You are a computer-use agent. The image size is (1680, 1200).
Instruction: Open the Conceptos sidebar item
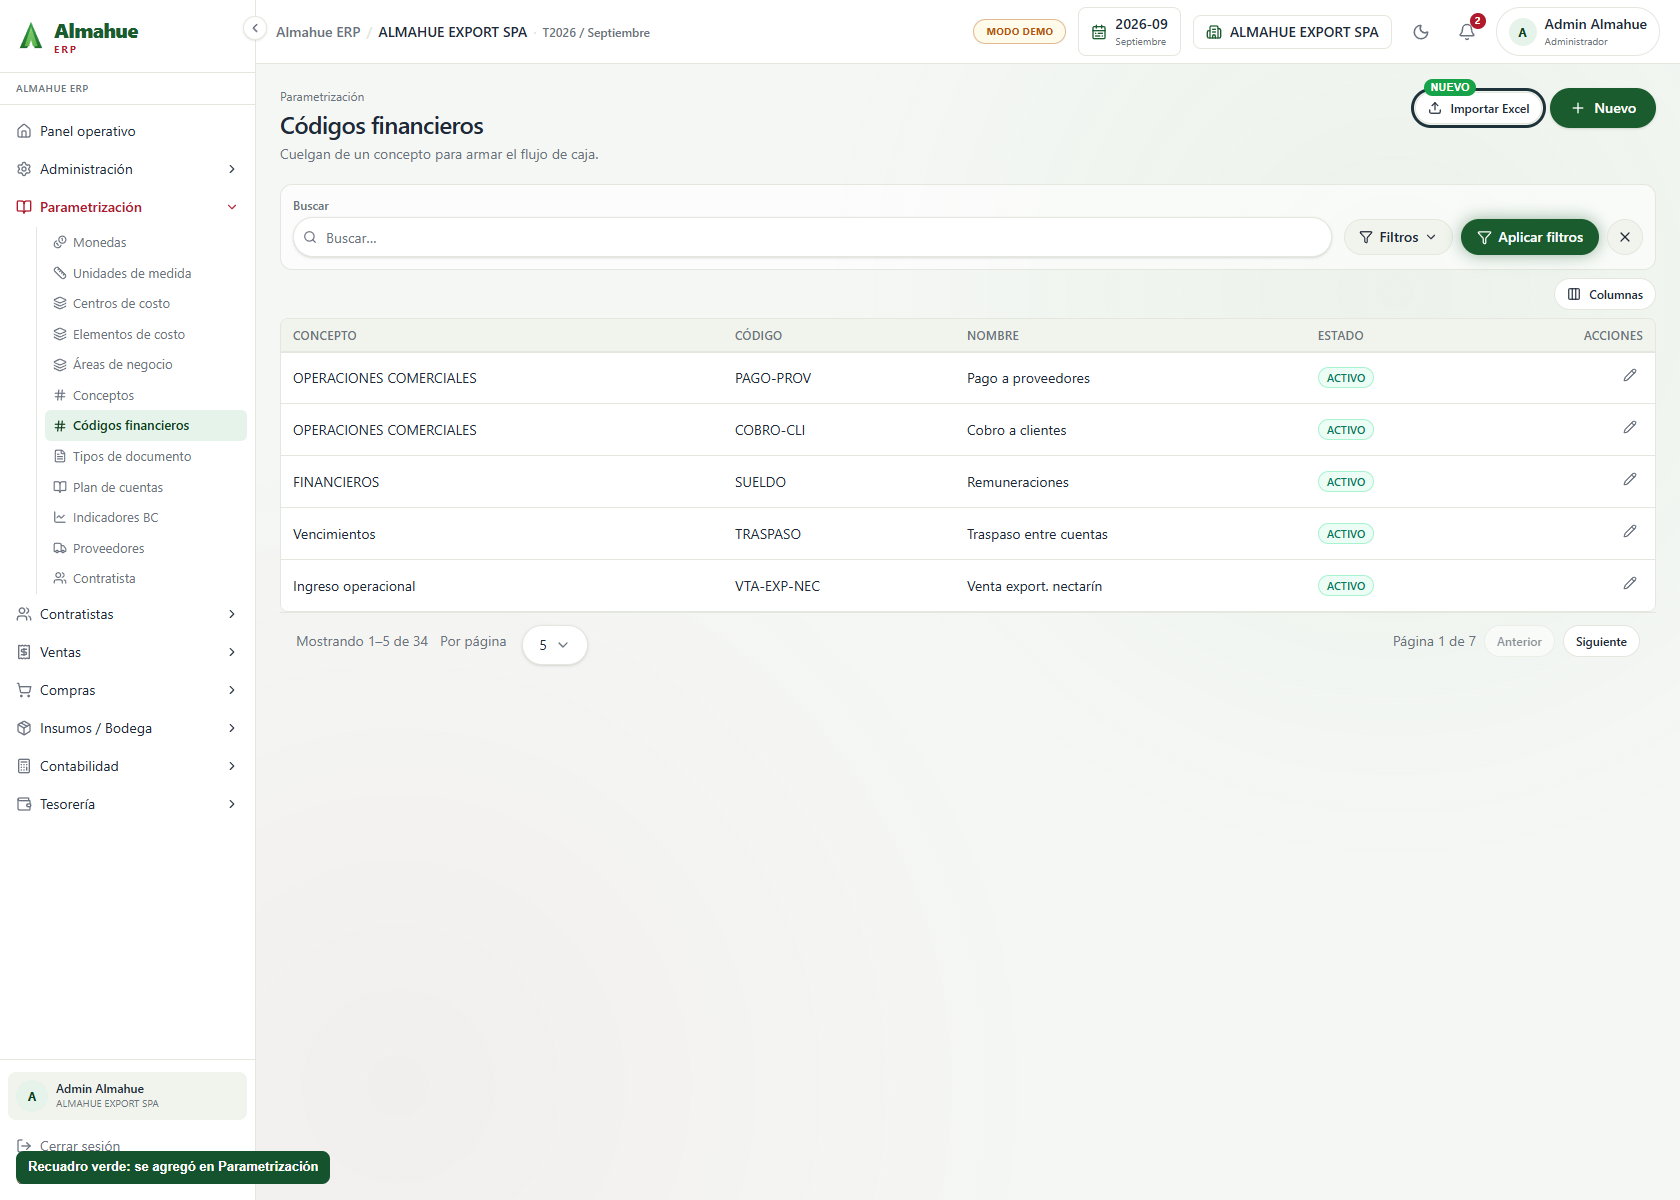click(x=146, y=395)
